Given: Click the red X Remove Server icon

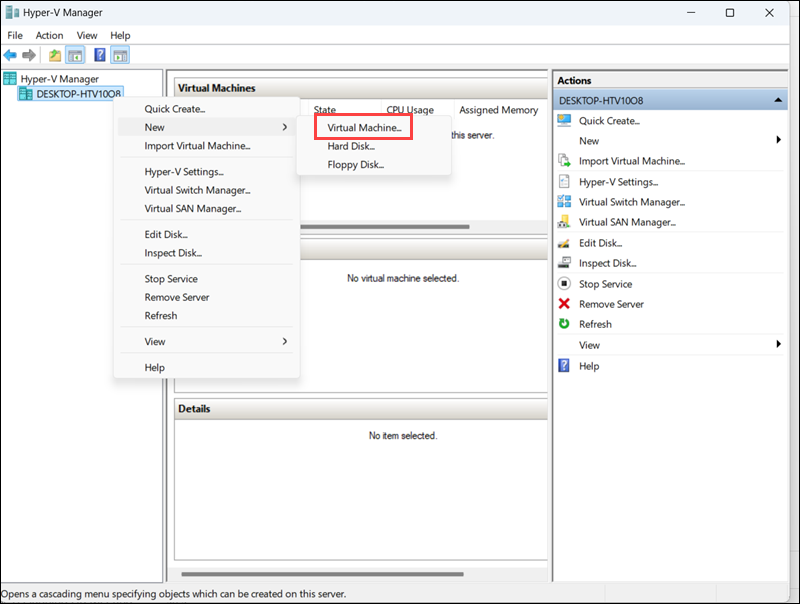Looking at the screenshot, I should (564, 304).
